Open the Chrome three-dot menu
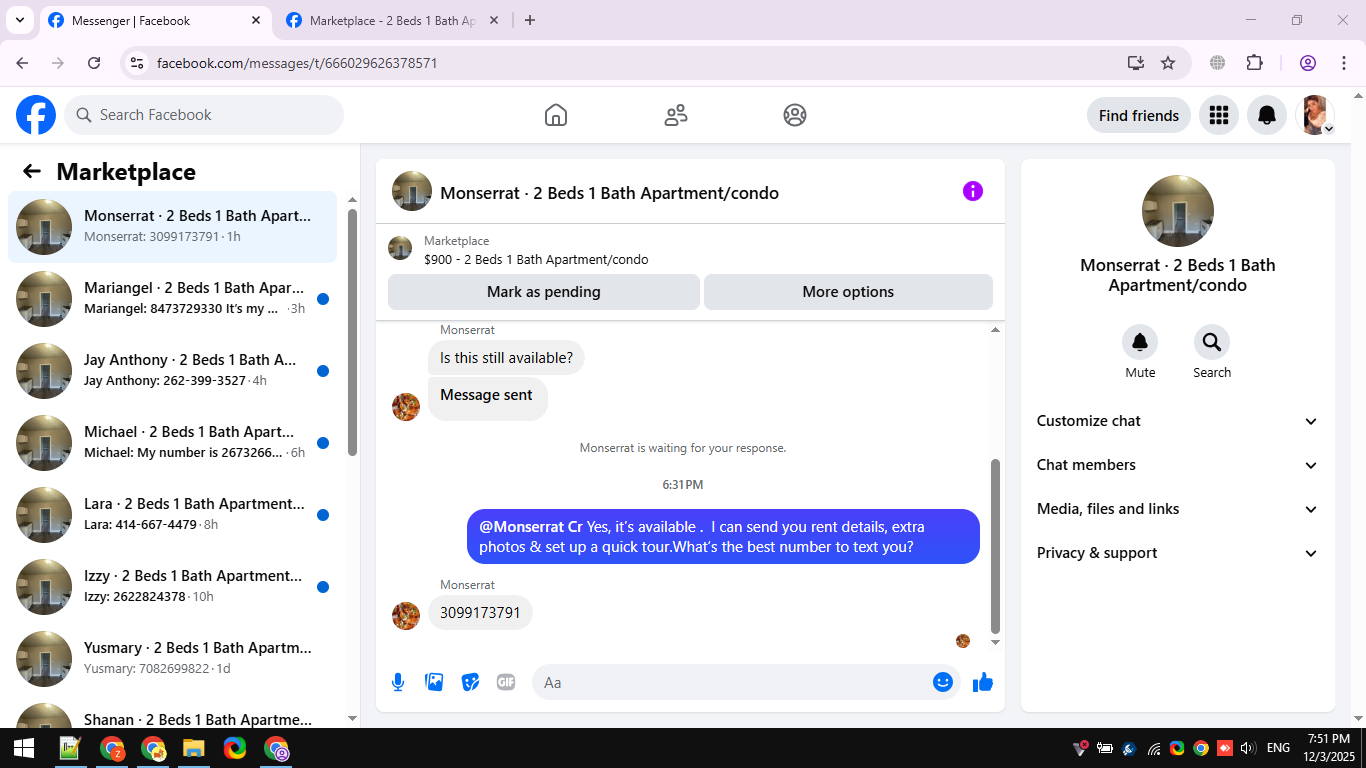 [1344, 63]
